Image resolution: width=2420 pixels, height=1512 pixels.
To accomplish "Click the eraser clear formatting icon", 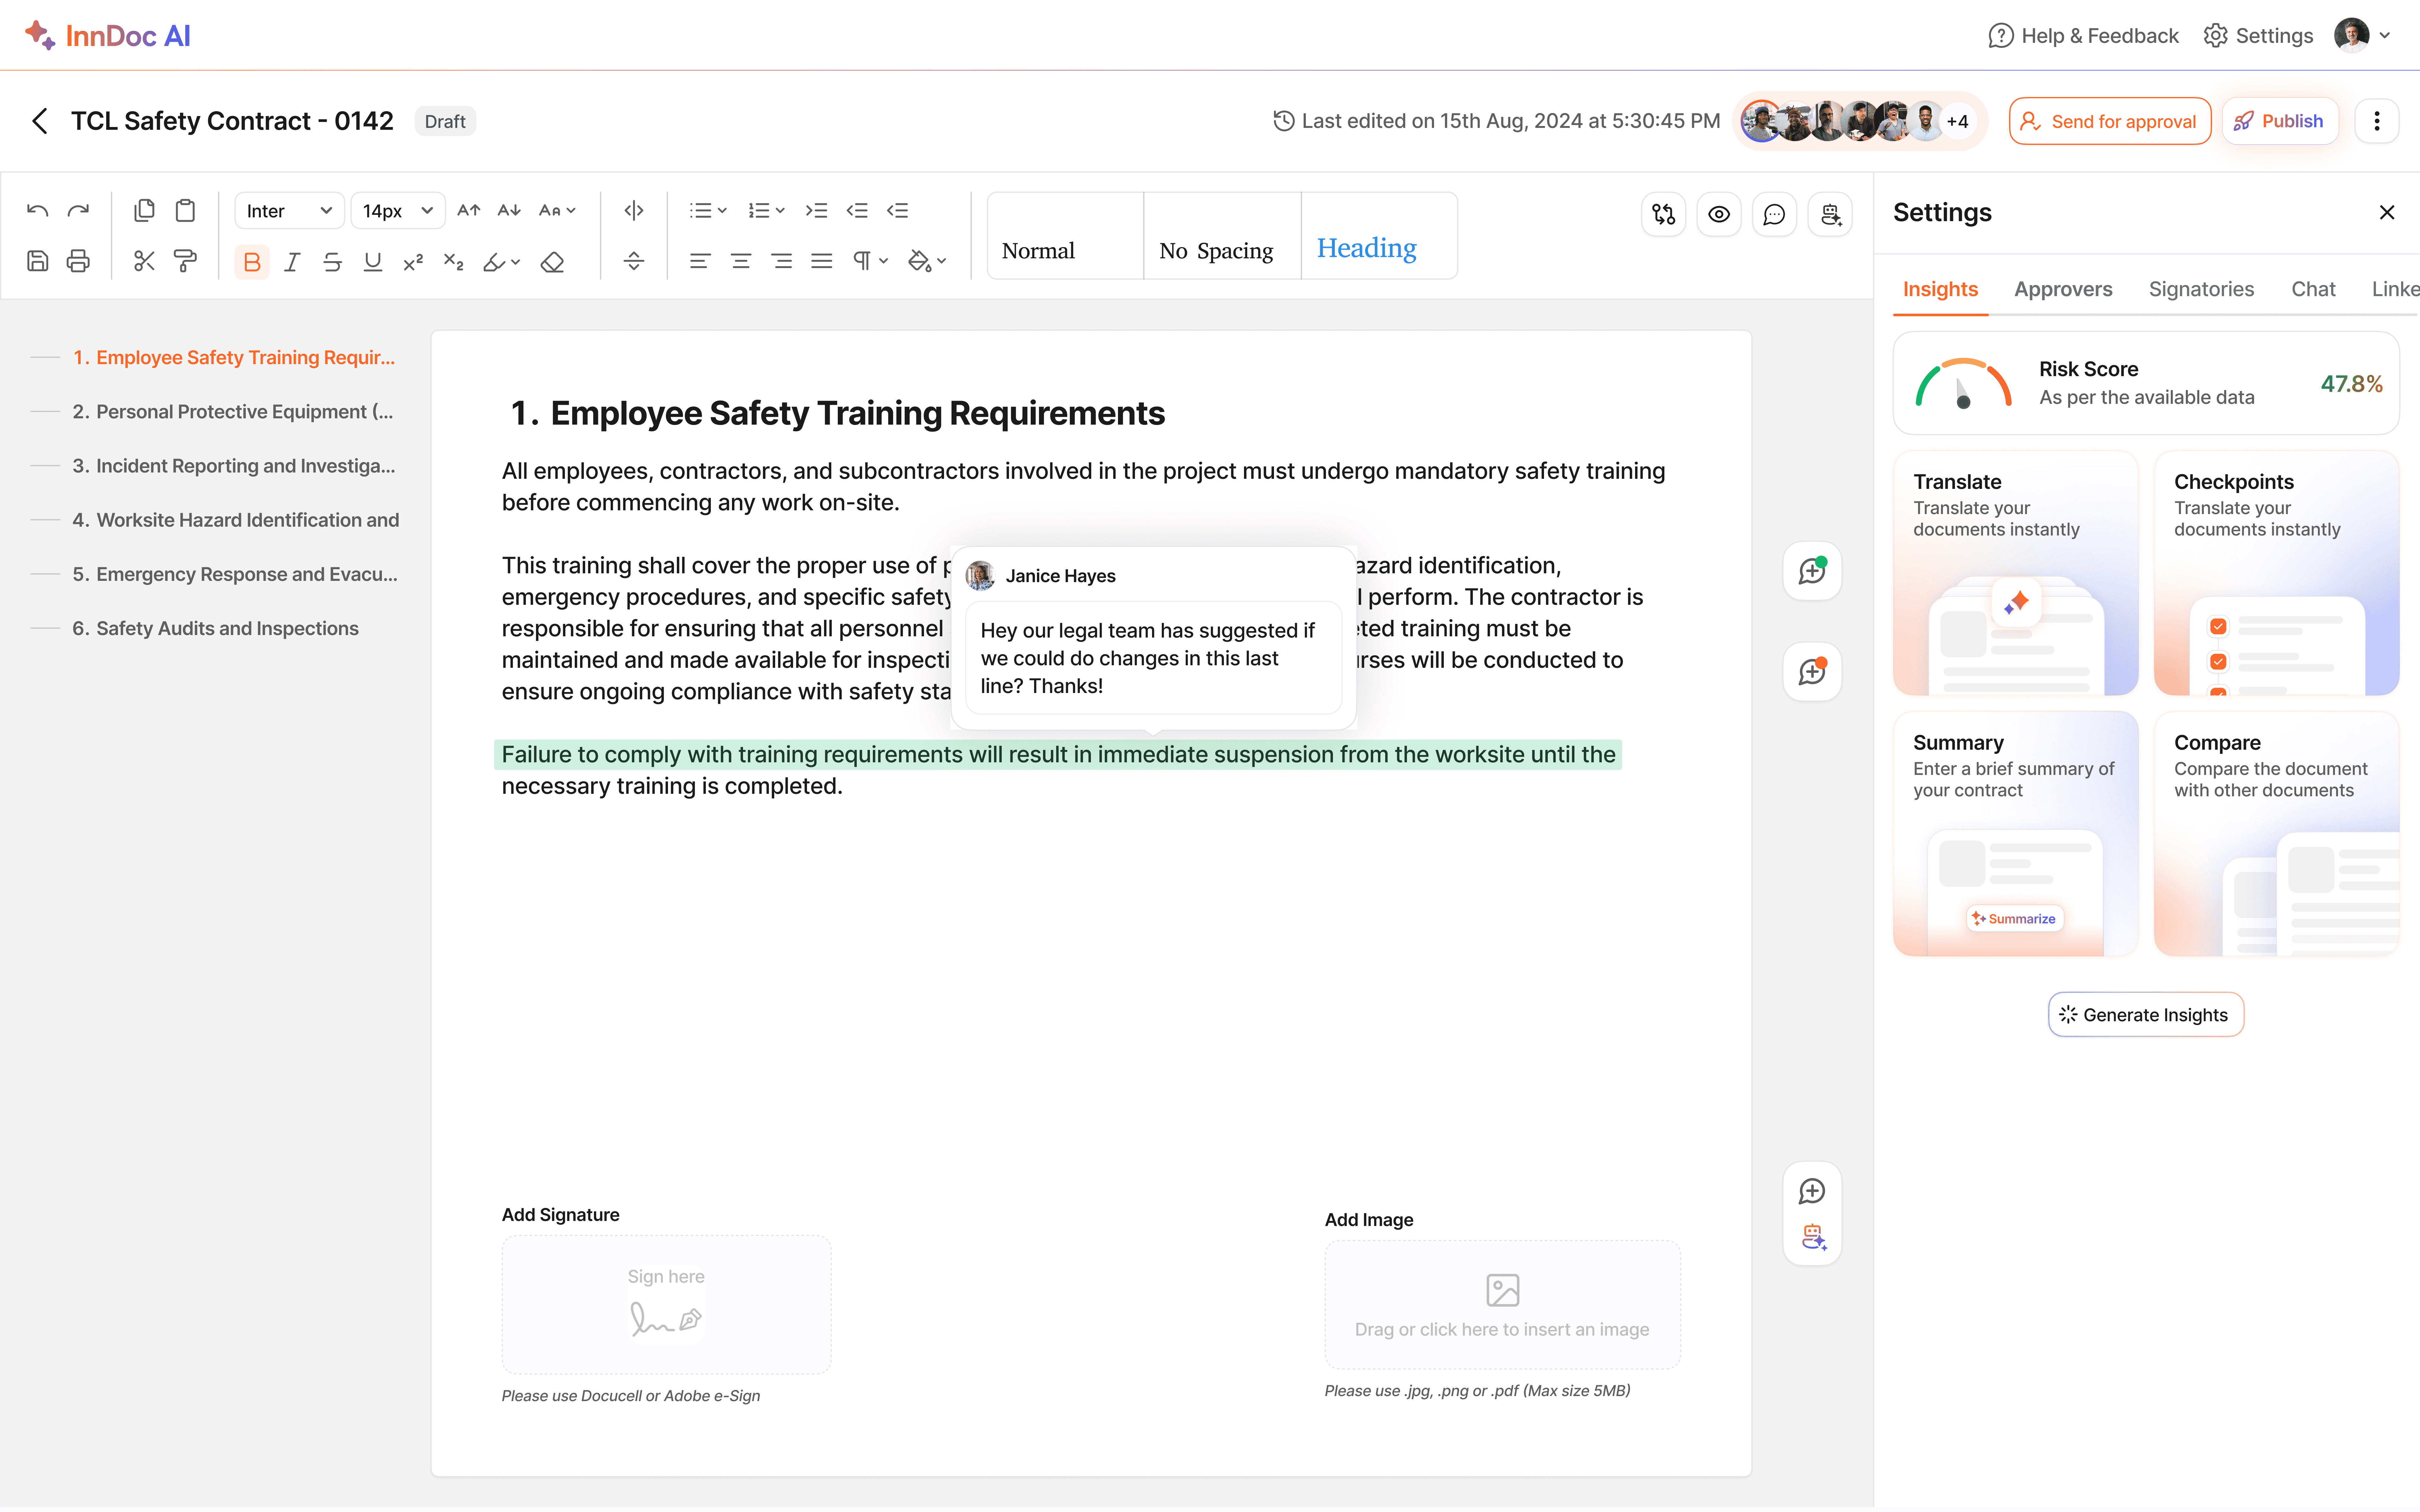I will coord(552,262).
